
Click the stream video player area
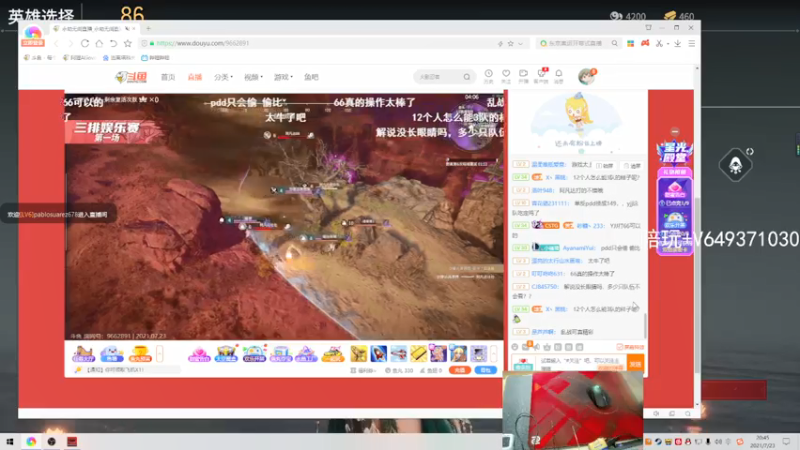pyautogui.click(x=284, y=216)
